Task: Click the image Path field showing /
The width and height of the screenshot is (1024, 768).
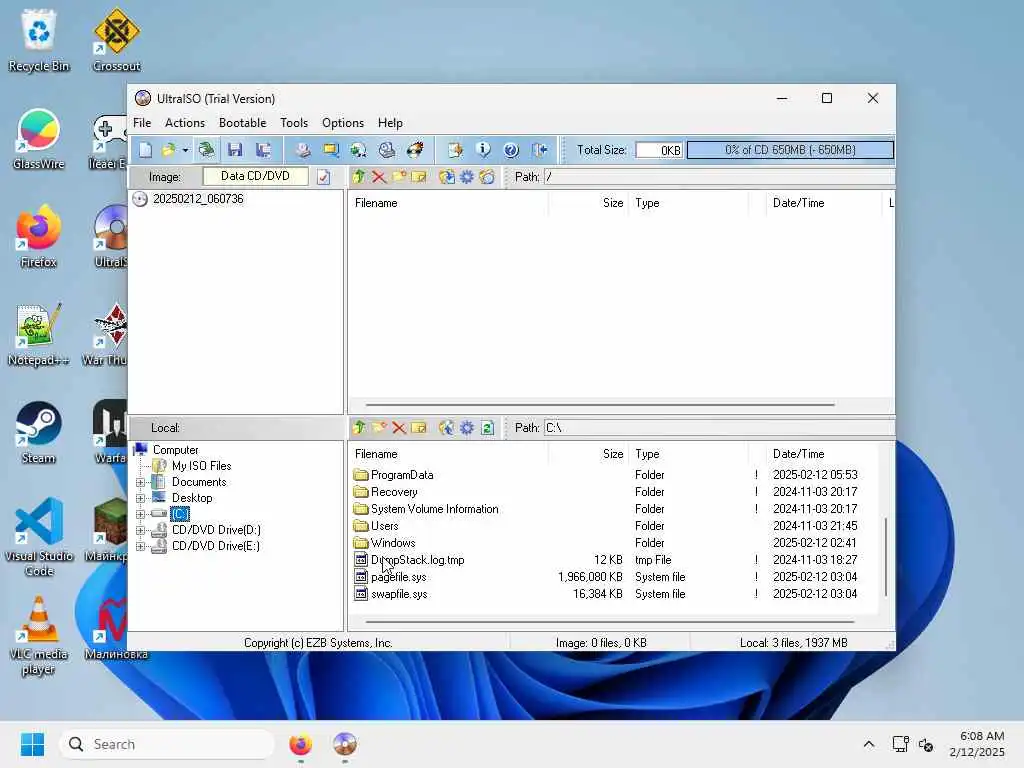Action: pos(720,177)
